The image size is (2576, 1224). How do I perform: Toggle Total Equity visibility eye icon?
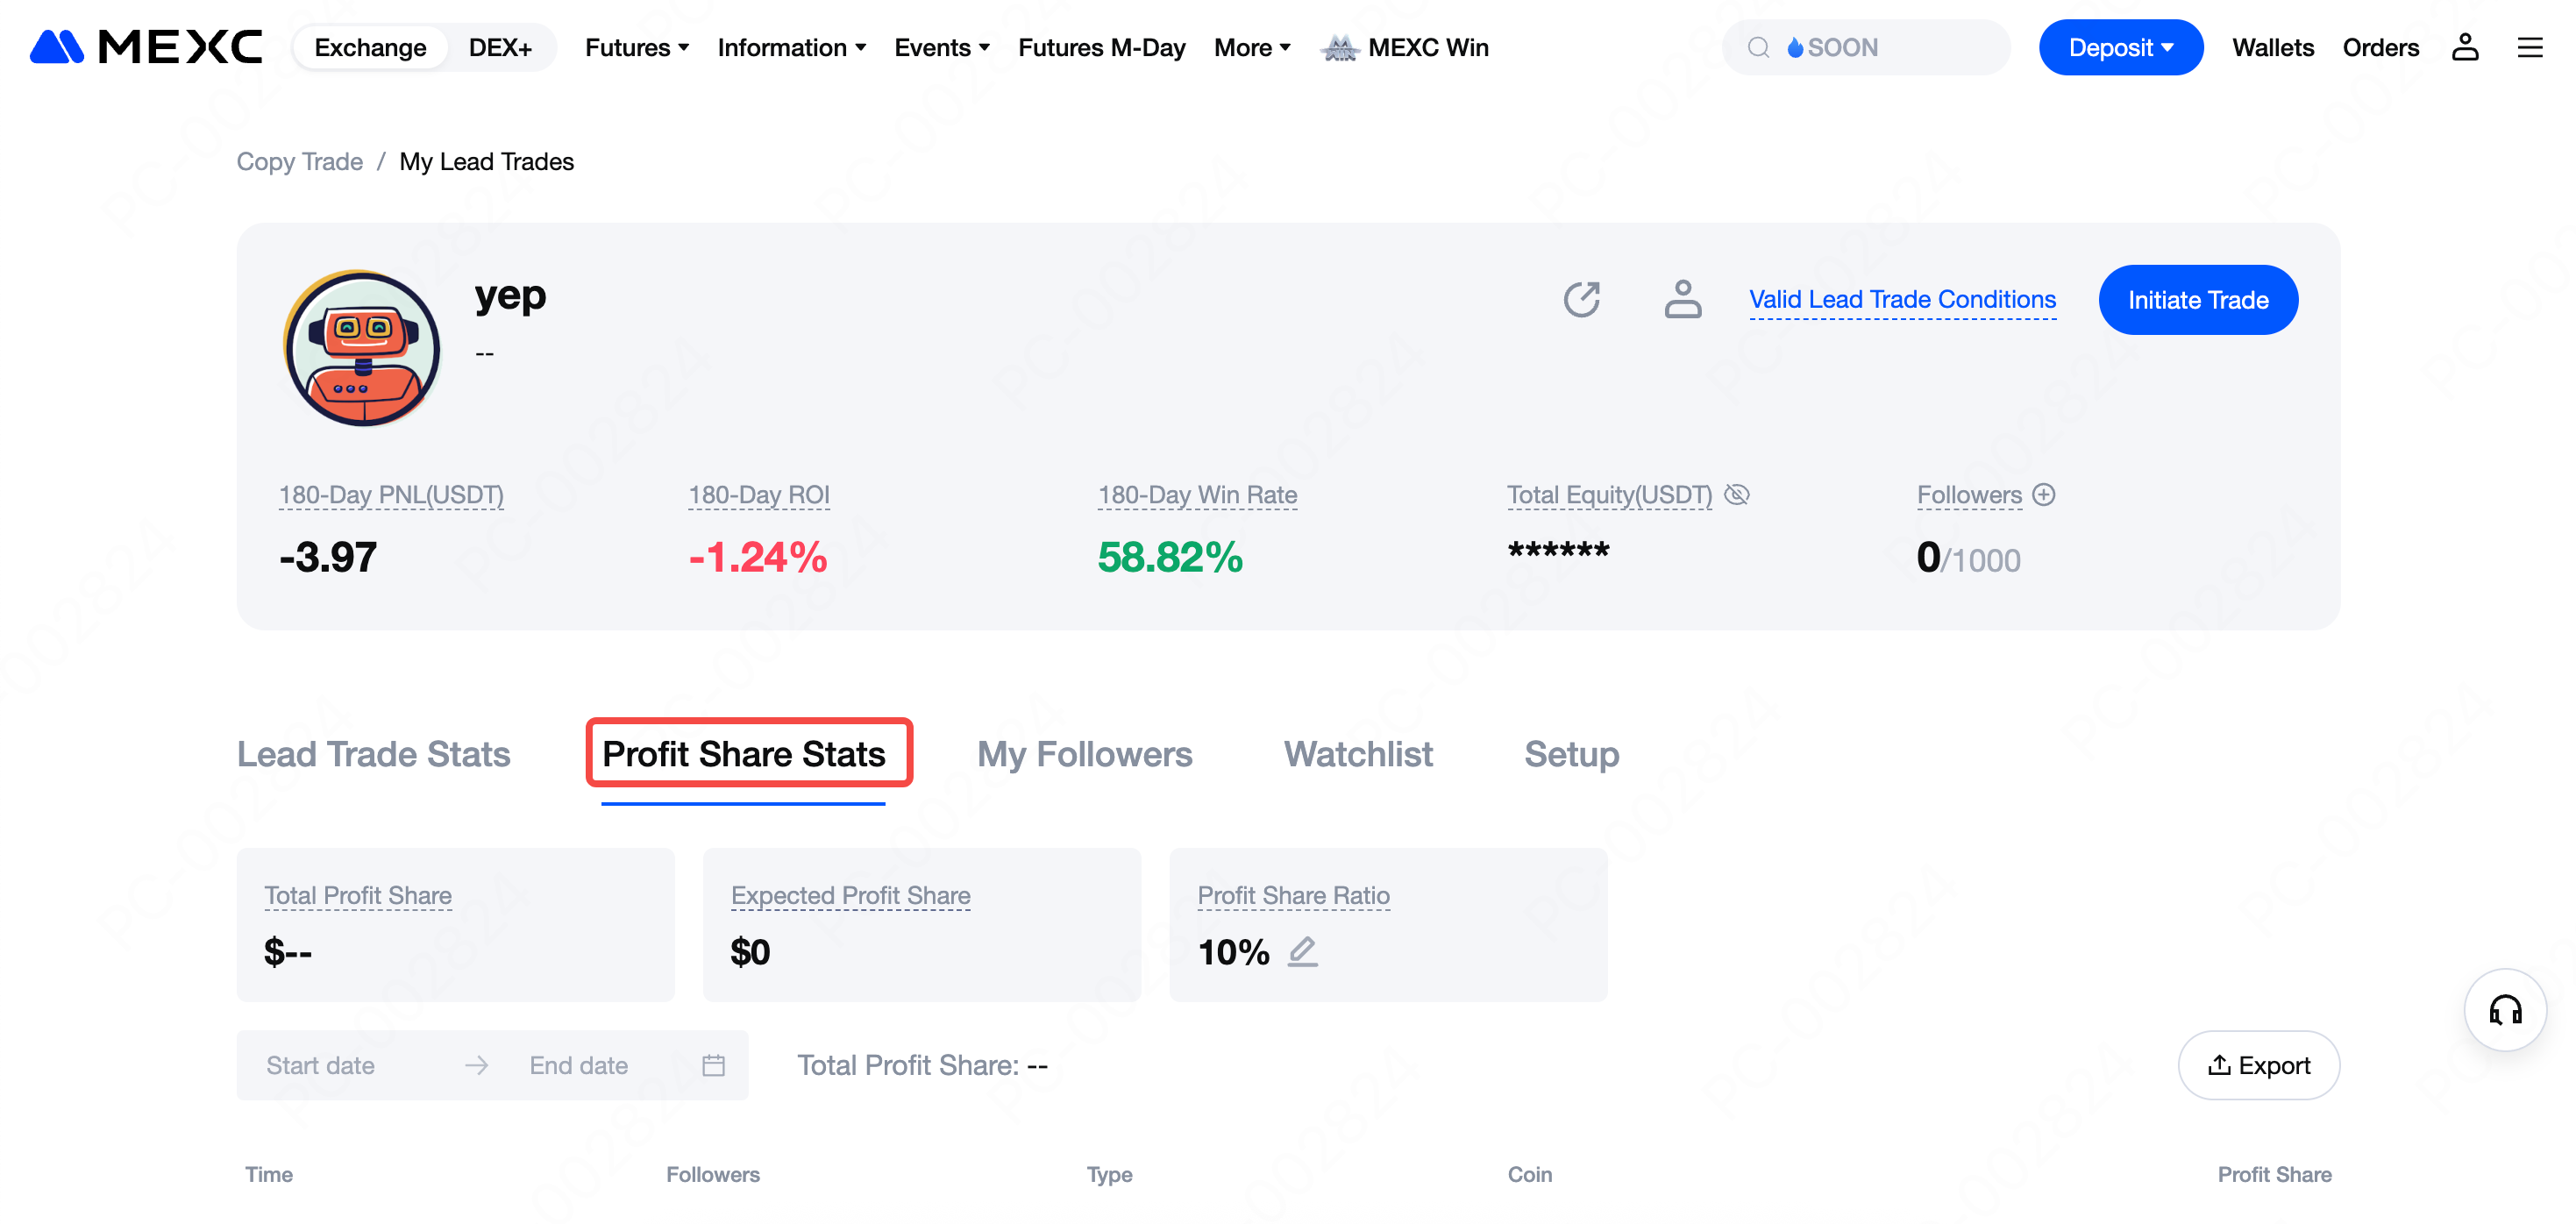click(x=1737, y=495)
